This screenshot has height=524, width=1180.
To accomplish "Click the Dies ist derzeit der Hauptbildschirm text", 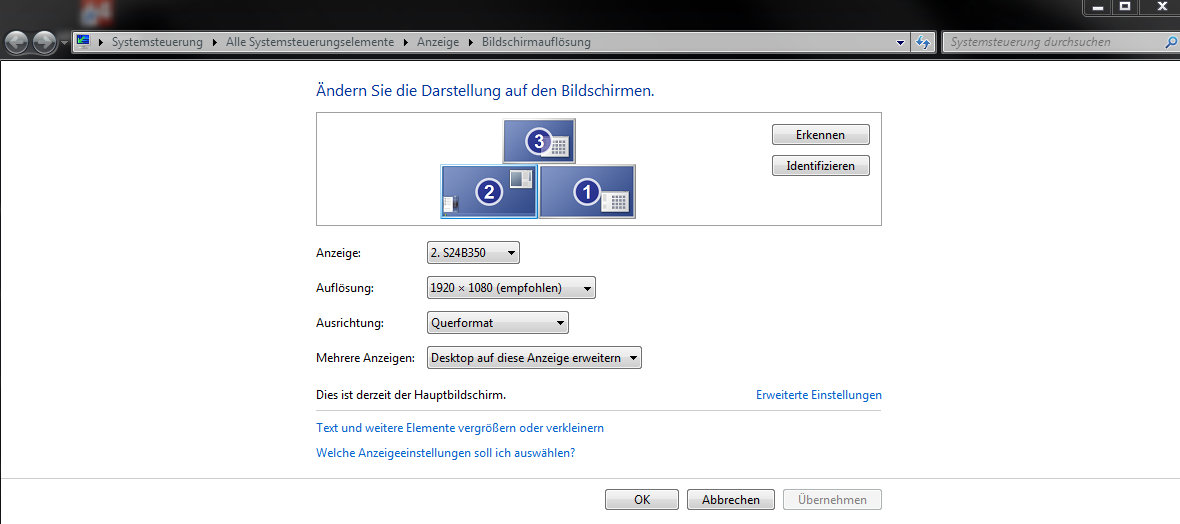I will (x=411, y=395).
